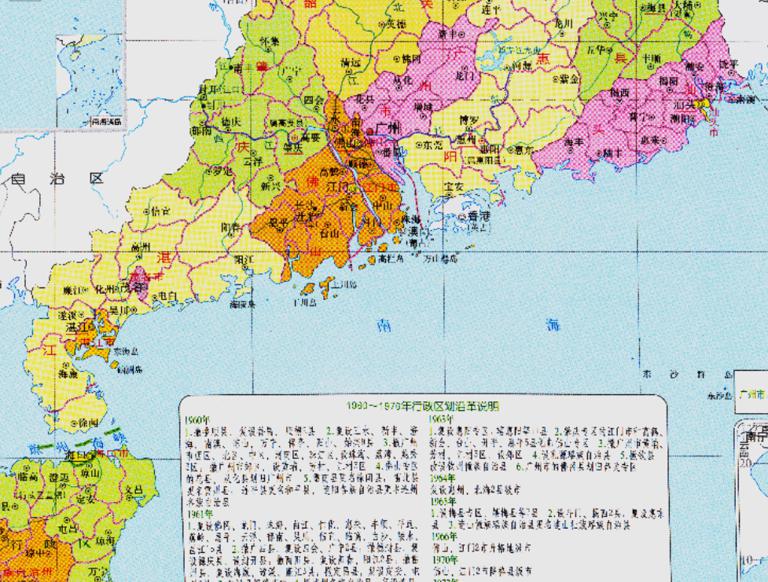Viewport: 768px width, 582px height.
Task: Select the 海康 label on Leizhou peninsula
Action: tap(67, 374)
